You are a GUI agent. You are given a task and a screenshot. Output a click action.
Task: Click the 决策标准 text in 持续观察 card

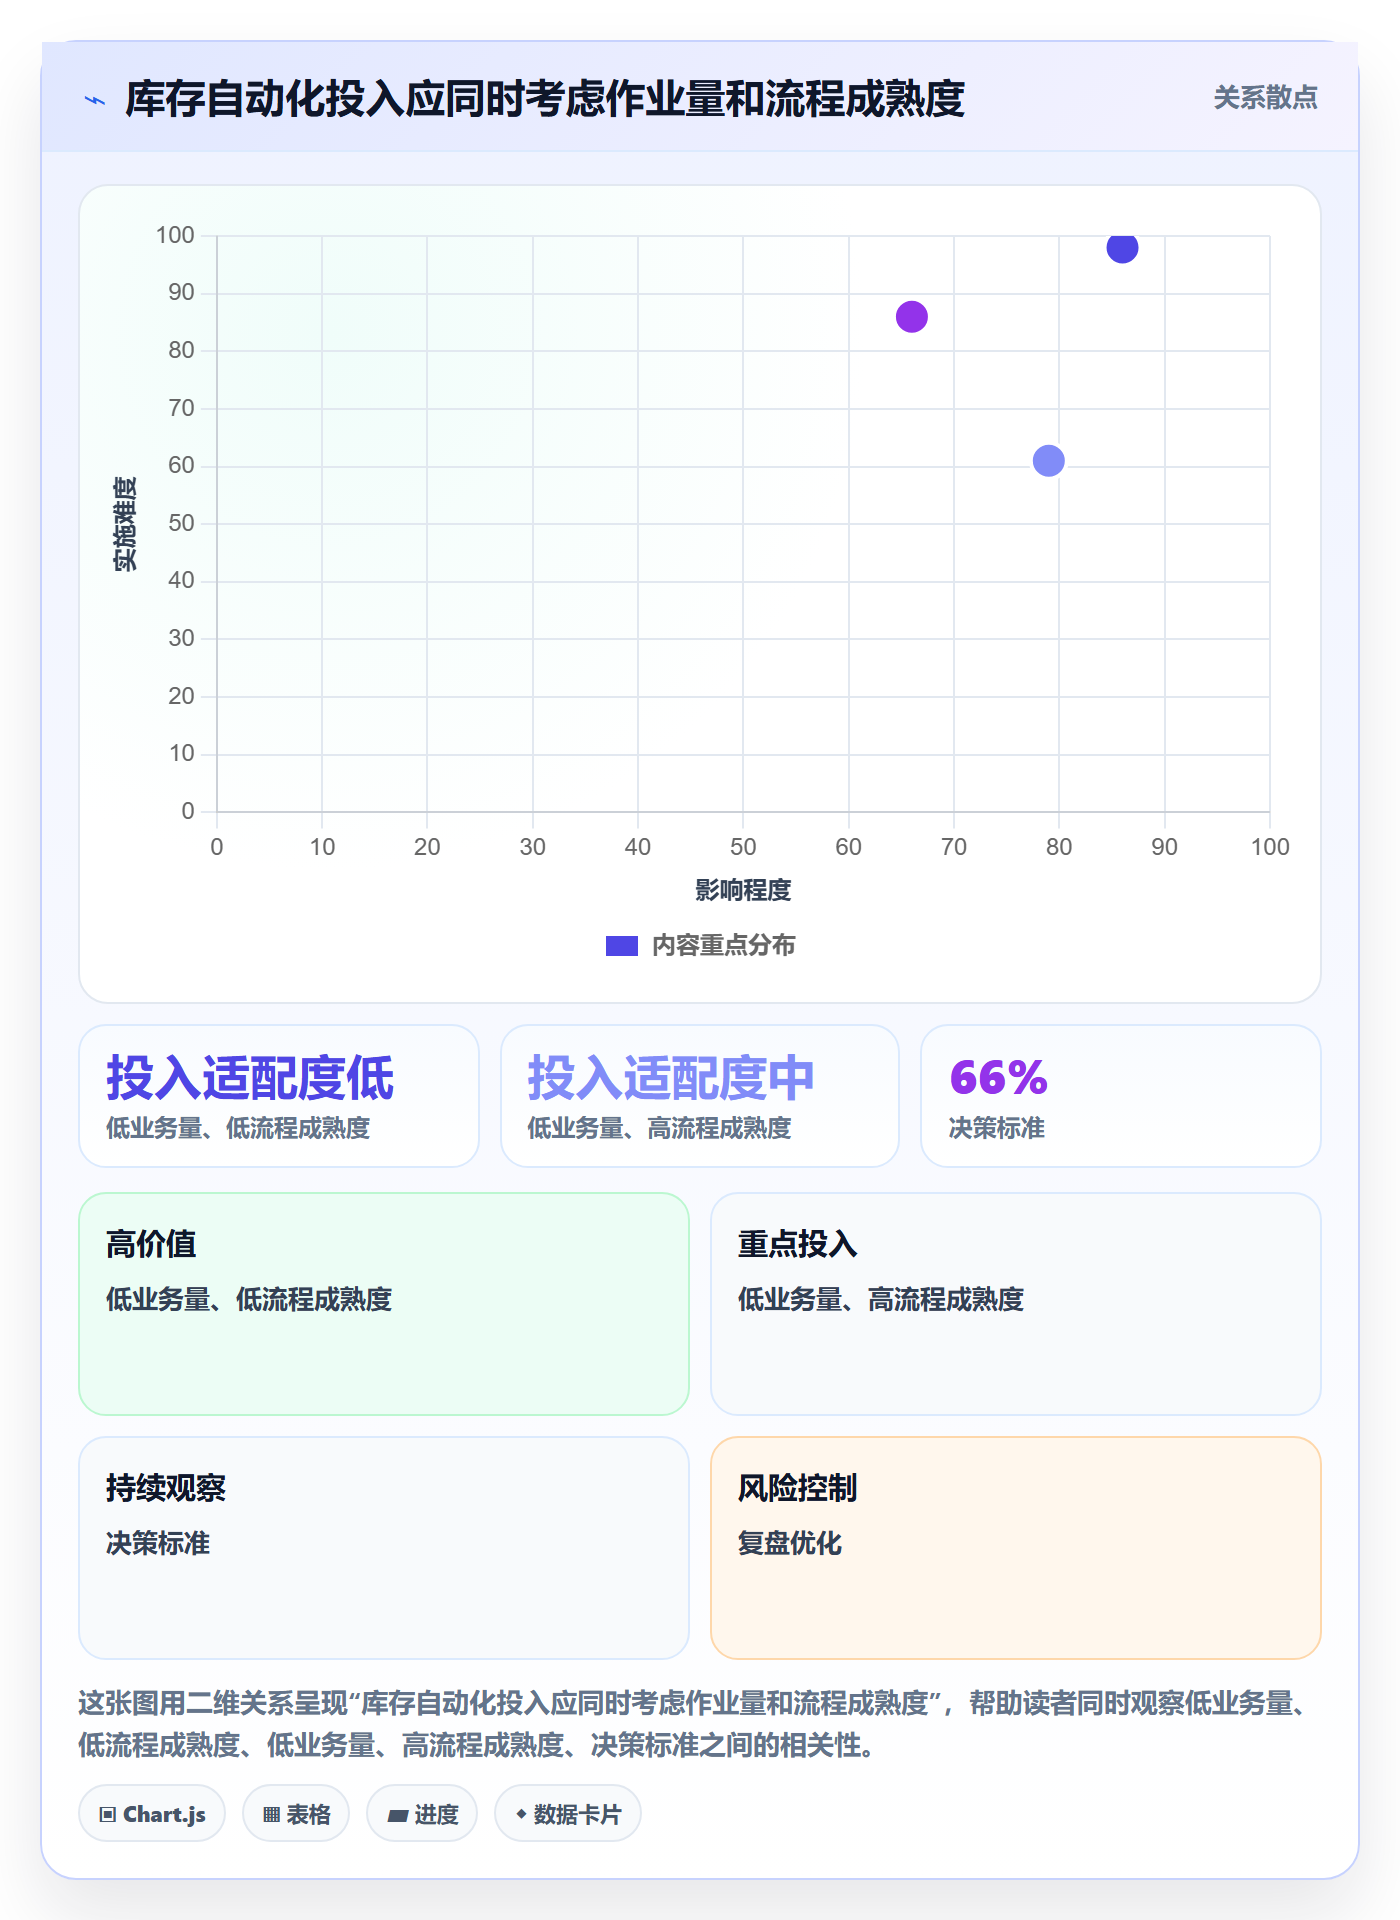tap(158, 1543)
